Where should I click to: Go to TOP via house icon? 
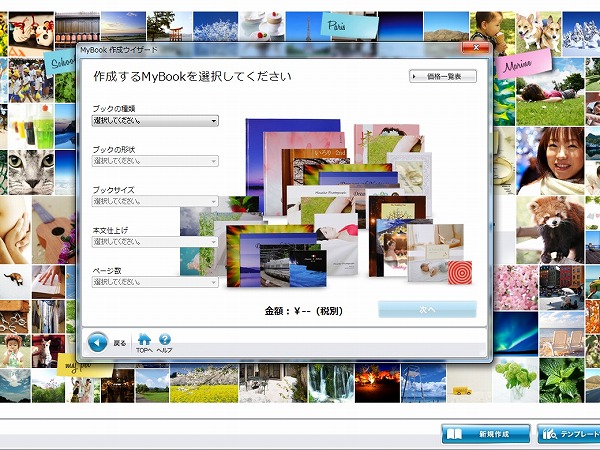pyautogui.click(x=144, y=342)
